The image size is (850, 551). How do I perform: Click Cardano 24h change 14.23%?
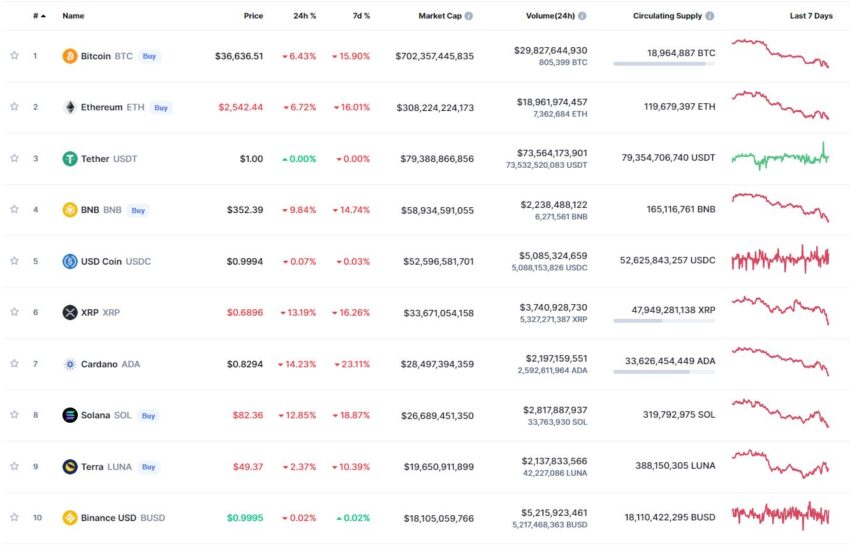[x=297, y=364]
